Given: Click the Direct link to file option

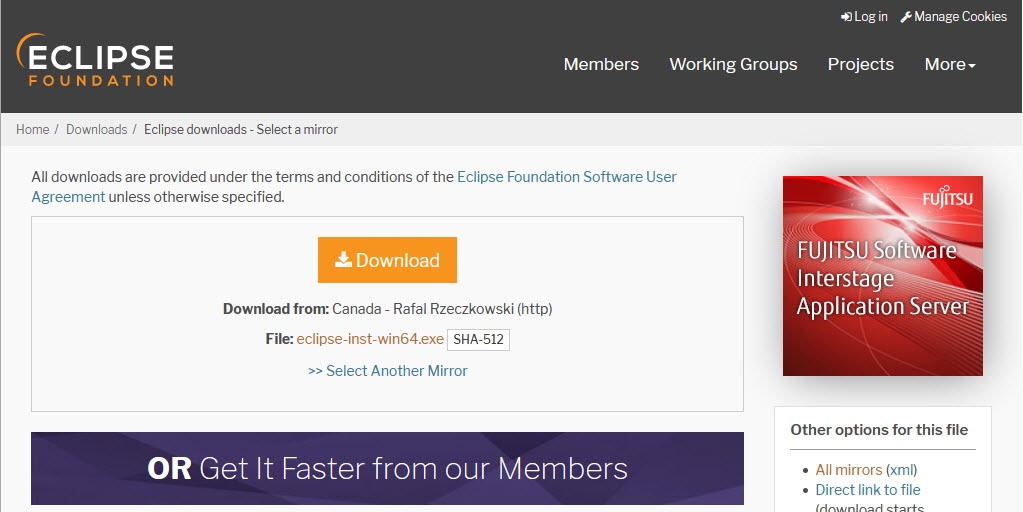Looking at the screenshot, I should point(867,490).
